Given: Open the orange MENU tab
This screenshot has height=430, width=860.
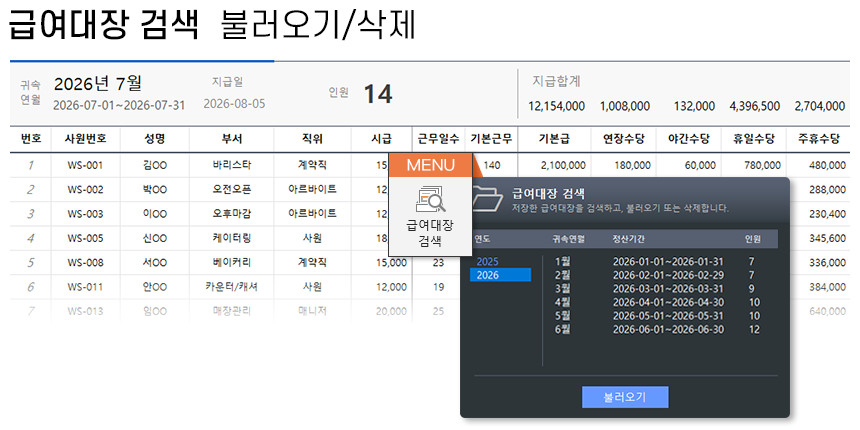Looking at the screenshot, I should pos(430,165).
